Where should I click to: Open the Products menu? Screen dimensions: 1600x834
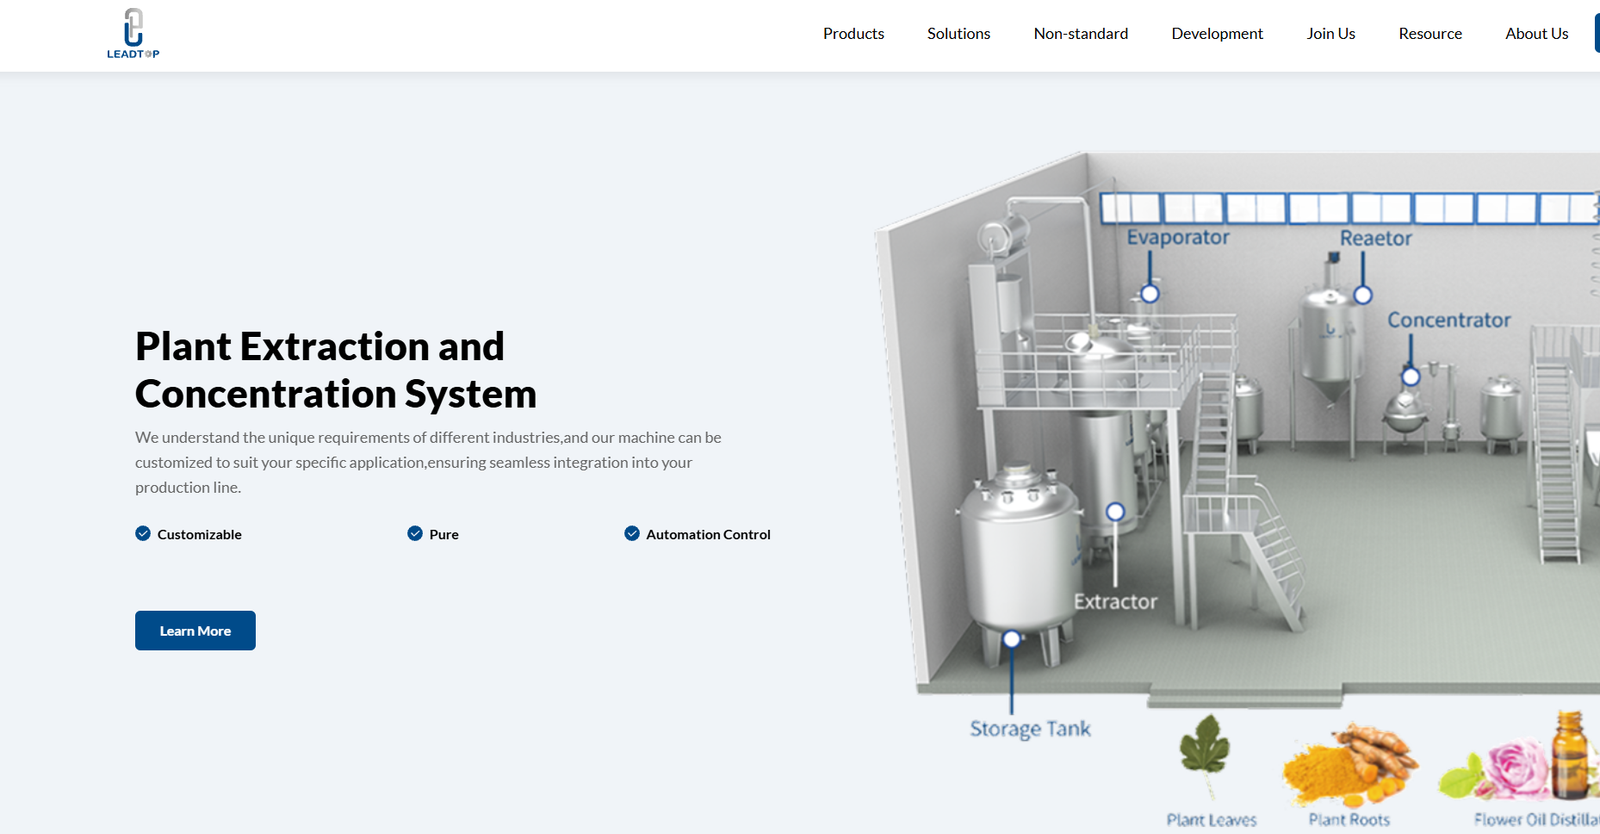(x=853, y=34)
